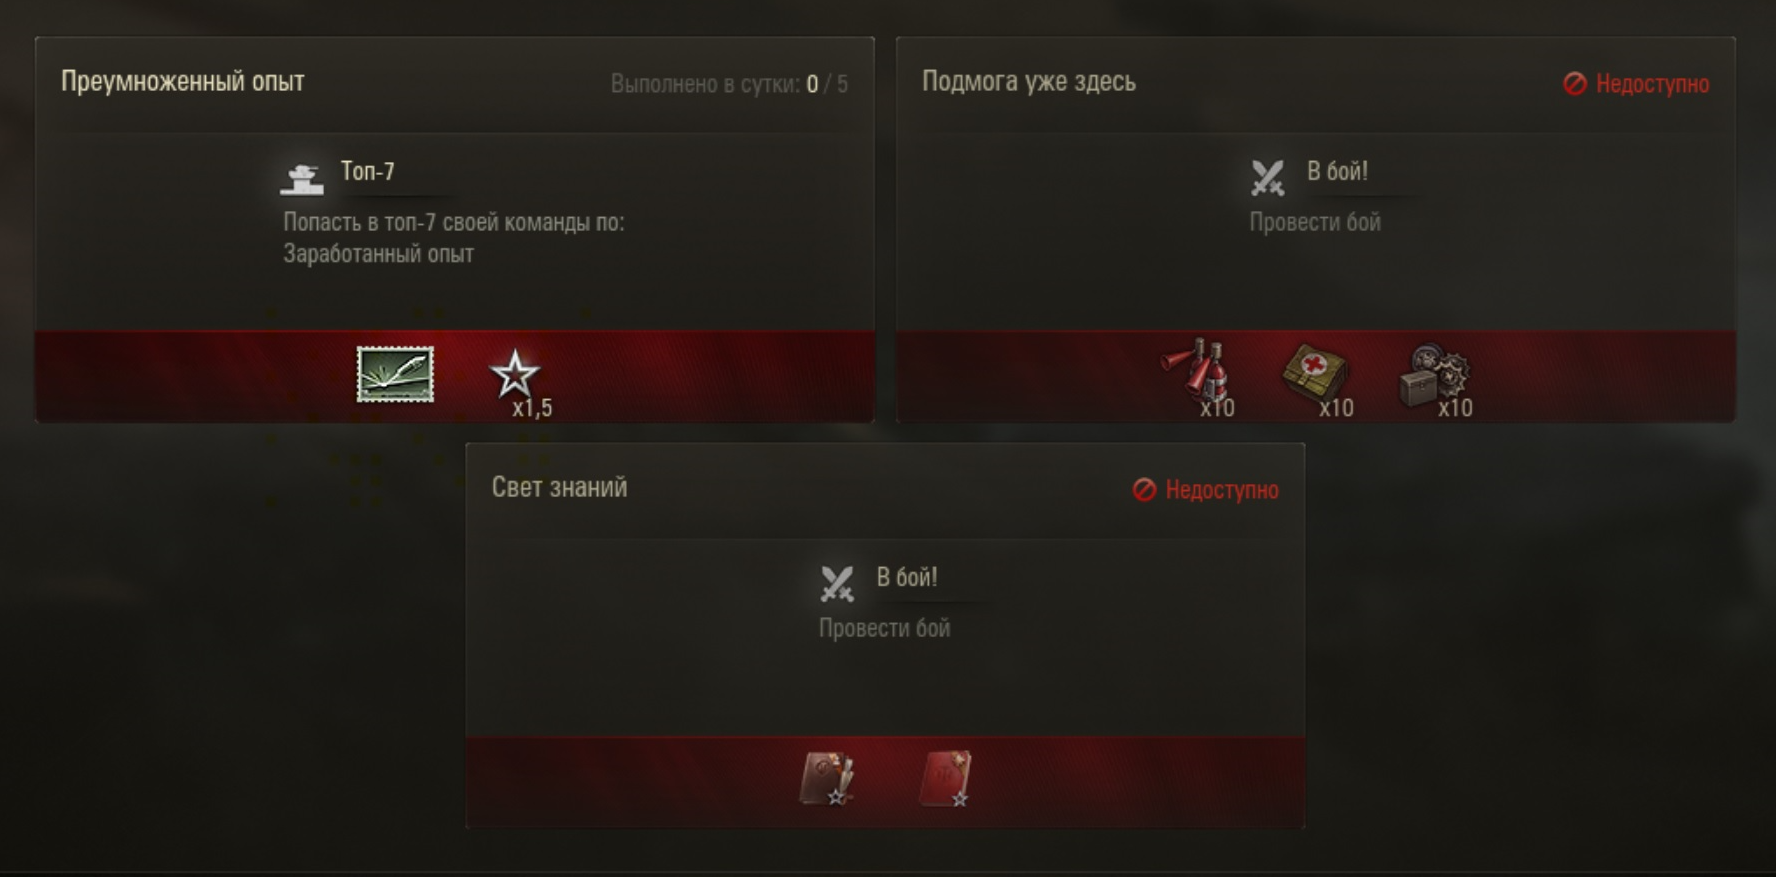The image size is (1776, 877).
Task: Click the Выполнено в сутки 0/5 counter
Action: 729,84
